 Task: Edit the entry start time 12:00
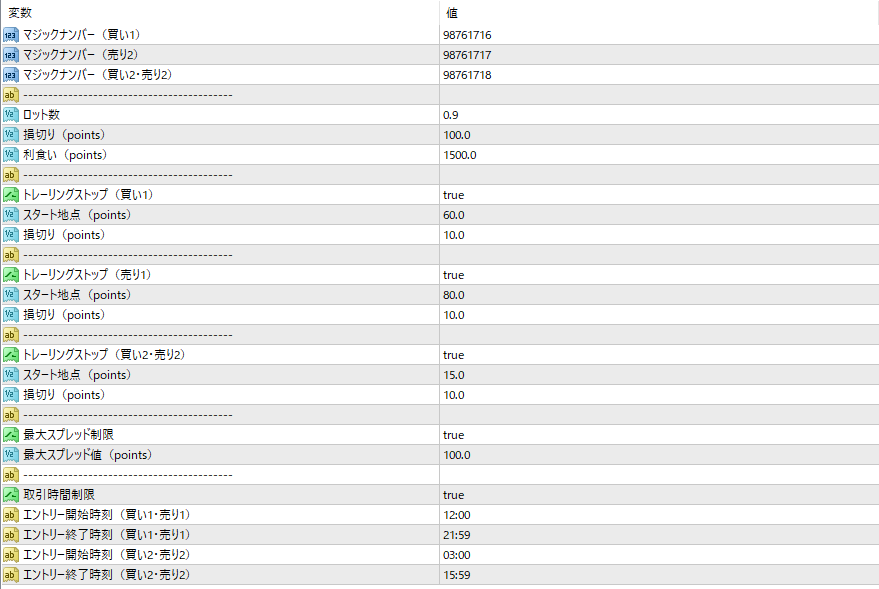pyautogui.click(x=457, y=515)
